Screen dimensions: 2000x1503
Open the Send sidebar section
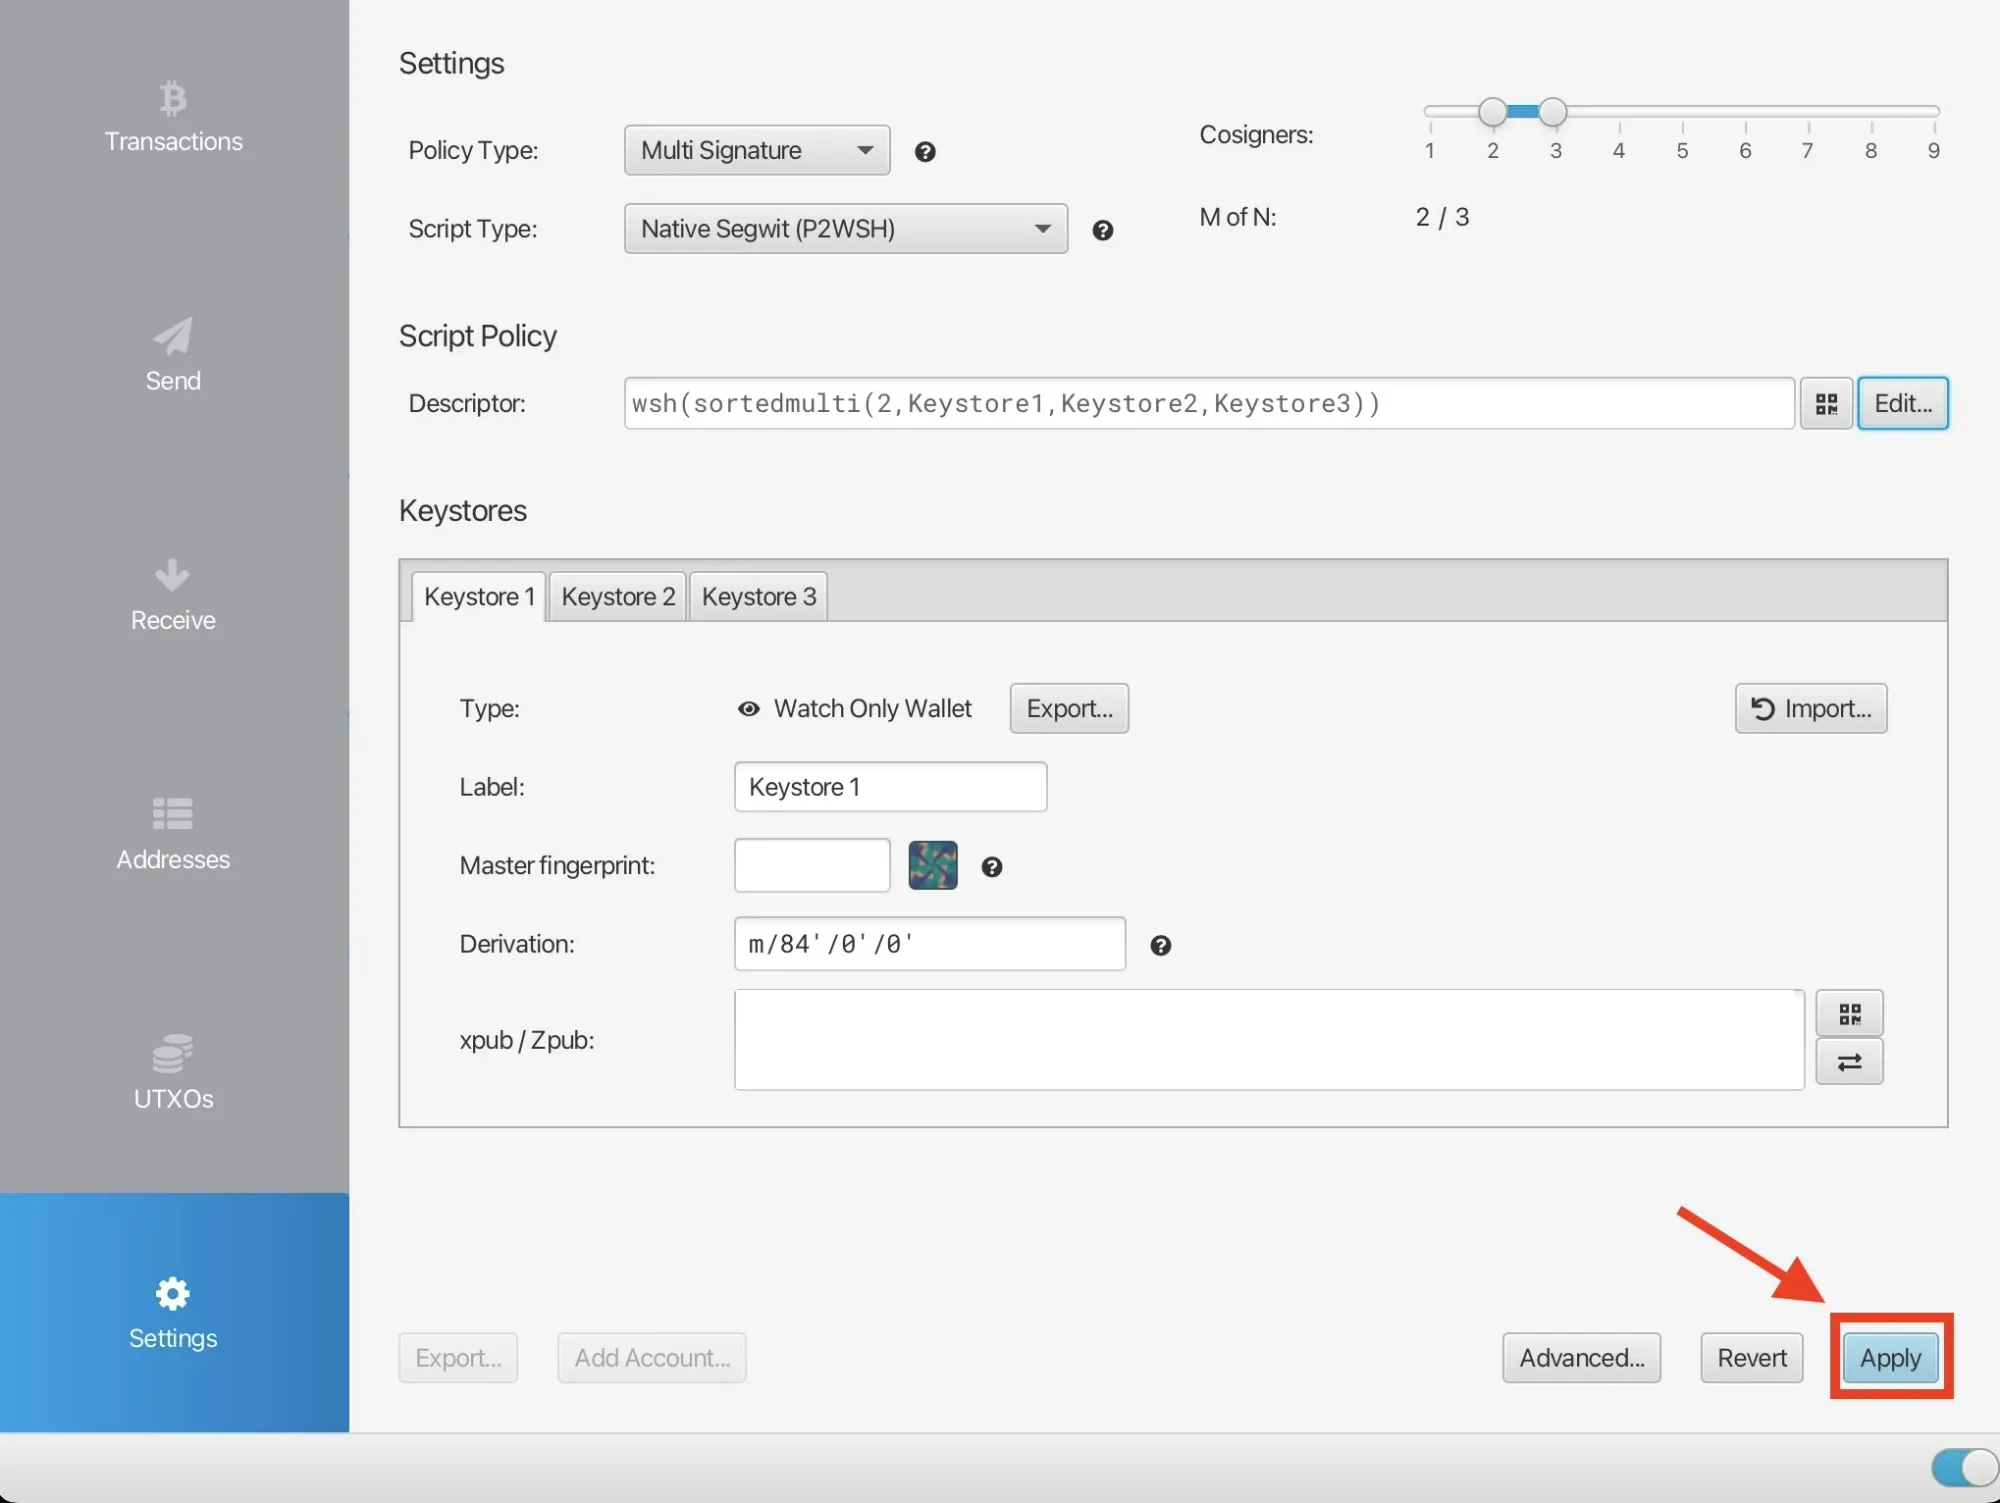173,357
